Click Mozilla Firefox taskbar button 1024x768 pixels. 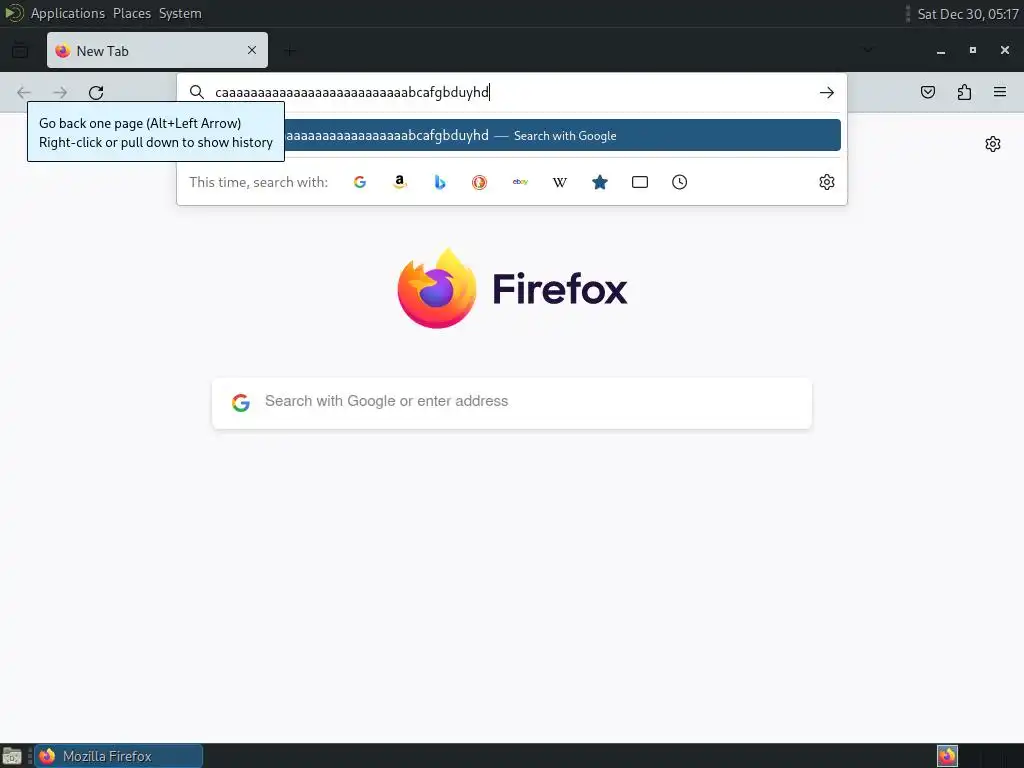pos(119,756)
